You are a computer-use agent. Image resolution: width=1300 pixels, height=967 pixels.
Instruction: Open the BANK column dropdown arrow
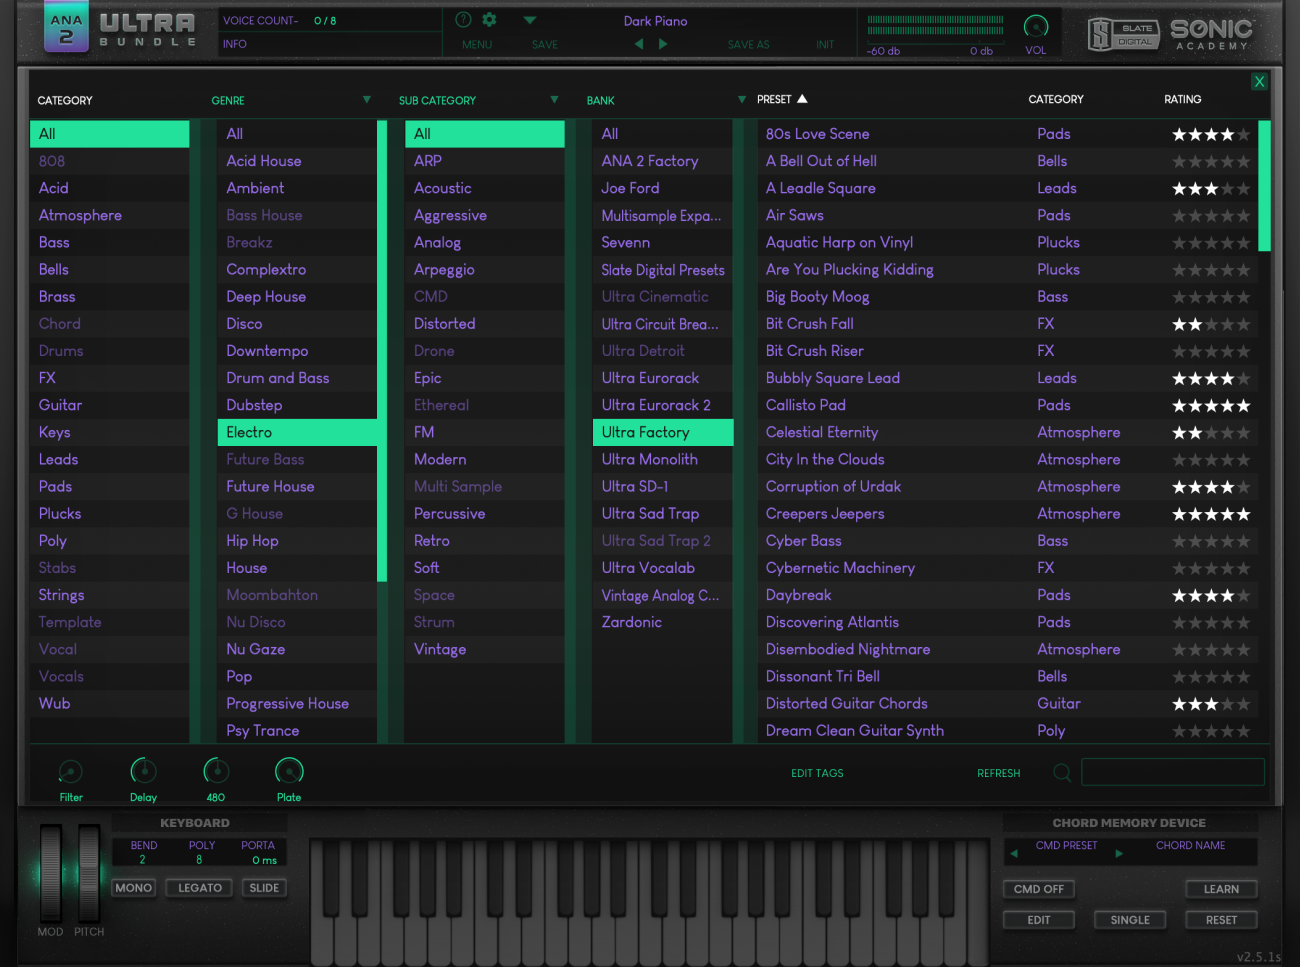pos(742,100)
